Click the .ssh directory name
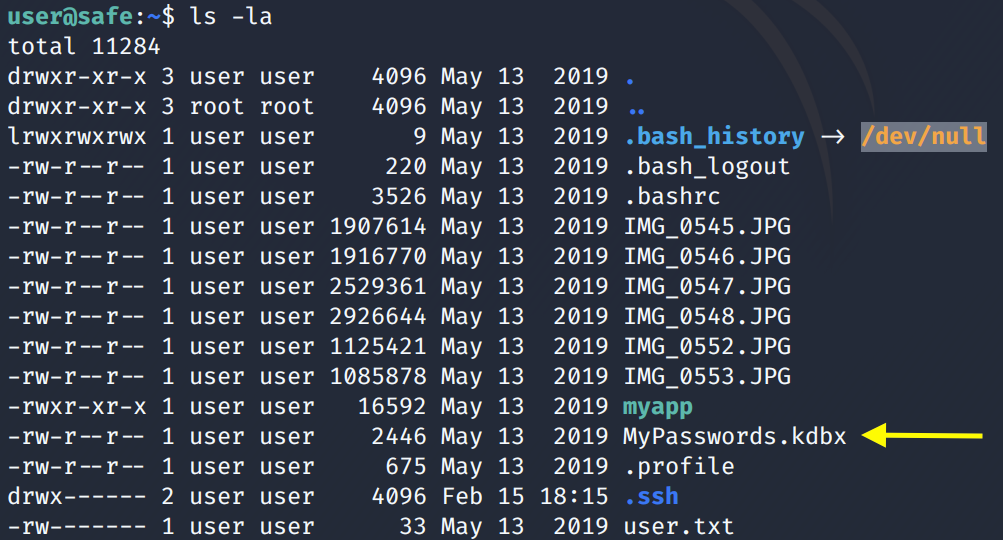1003x540 pixels. [x=652, y=497]
